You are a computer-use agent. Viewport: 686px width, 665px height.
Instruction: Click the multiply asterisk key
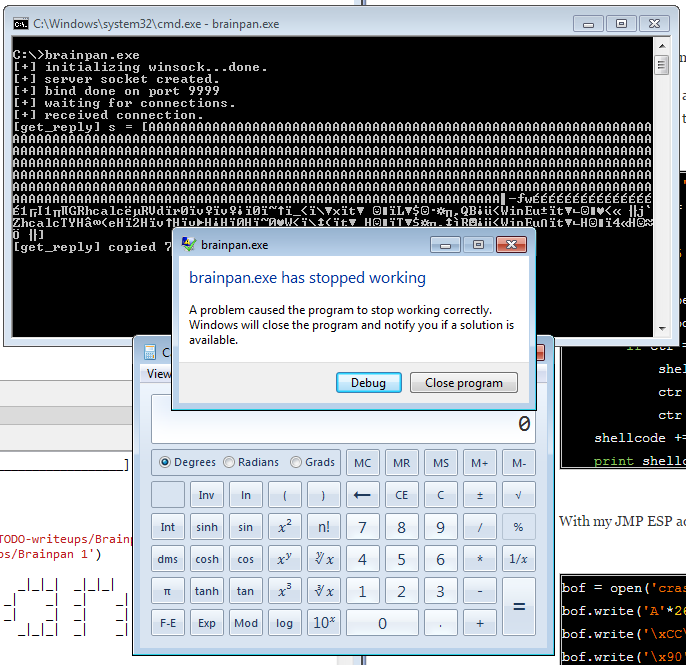(x=480, y=559)
